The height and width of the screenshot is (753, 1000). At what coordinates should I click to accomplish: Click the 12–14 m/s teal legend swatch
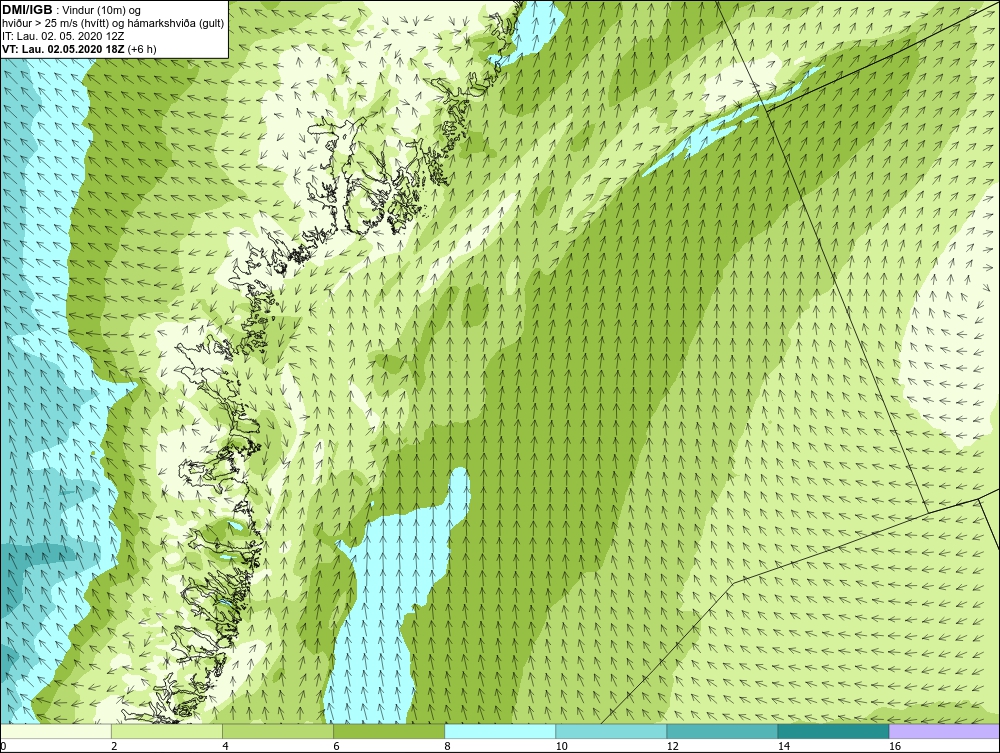click(722, 731)
